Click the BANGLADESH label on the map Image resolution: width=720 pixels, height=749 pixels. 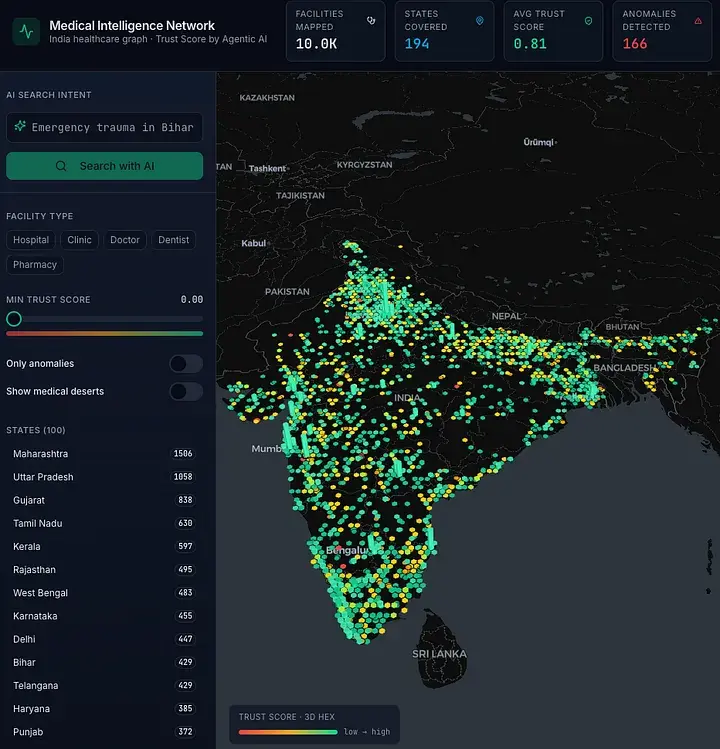pyautogui.click(x=624, y=368)
